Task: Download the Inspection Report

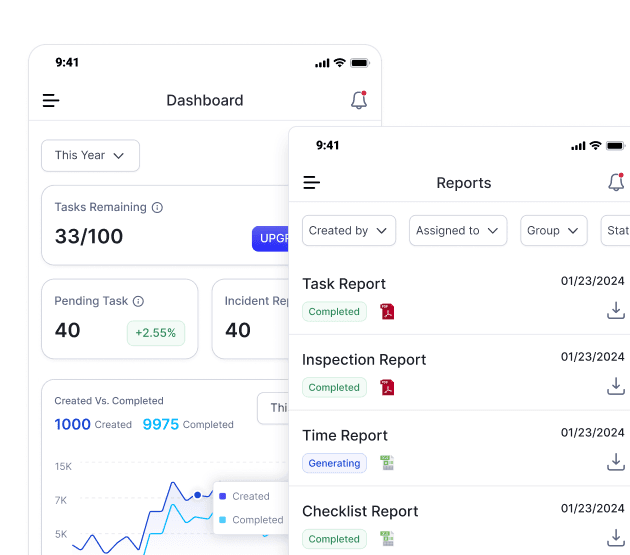Action: tap(616, 386)
